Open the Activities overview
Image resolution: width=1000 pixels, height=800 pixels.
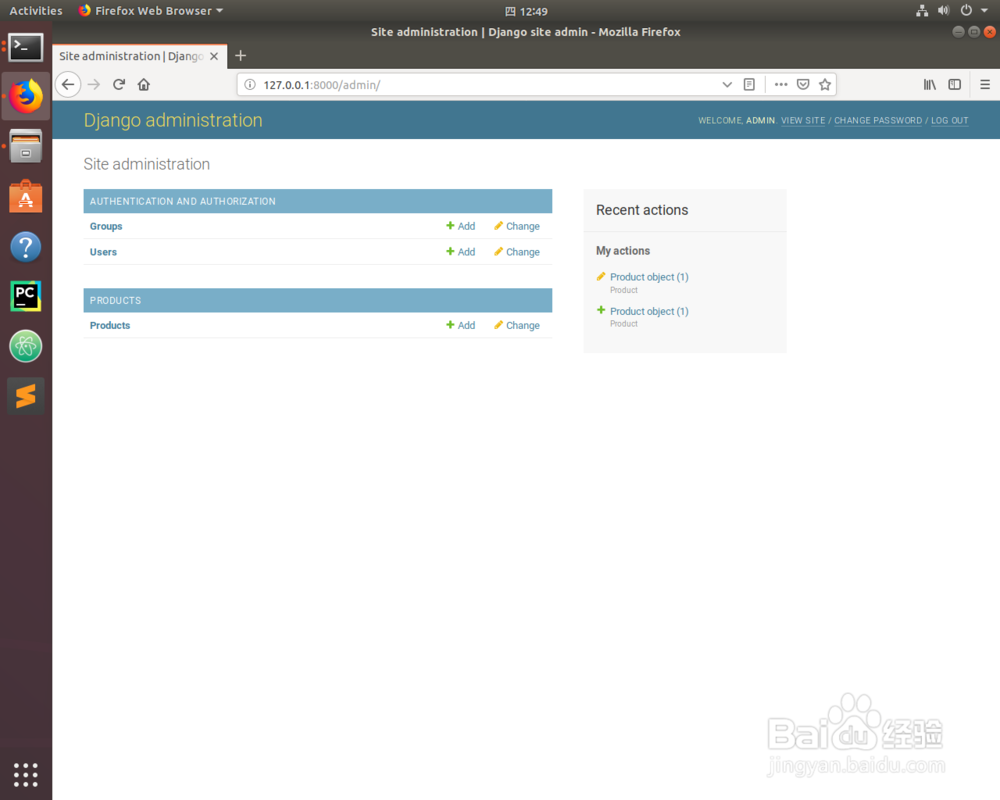(36, 11)
